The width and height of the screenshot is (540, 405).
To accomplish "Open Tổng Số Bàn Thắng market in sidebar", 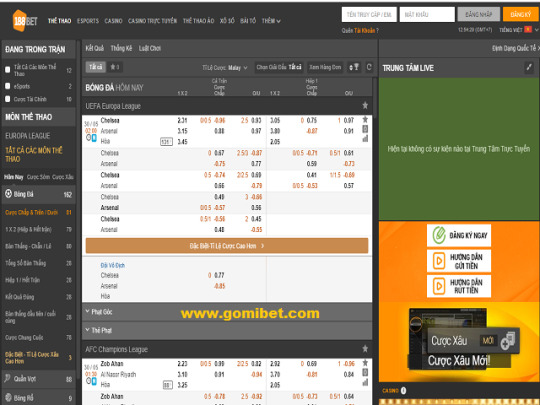I will 38,263.
